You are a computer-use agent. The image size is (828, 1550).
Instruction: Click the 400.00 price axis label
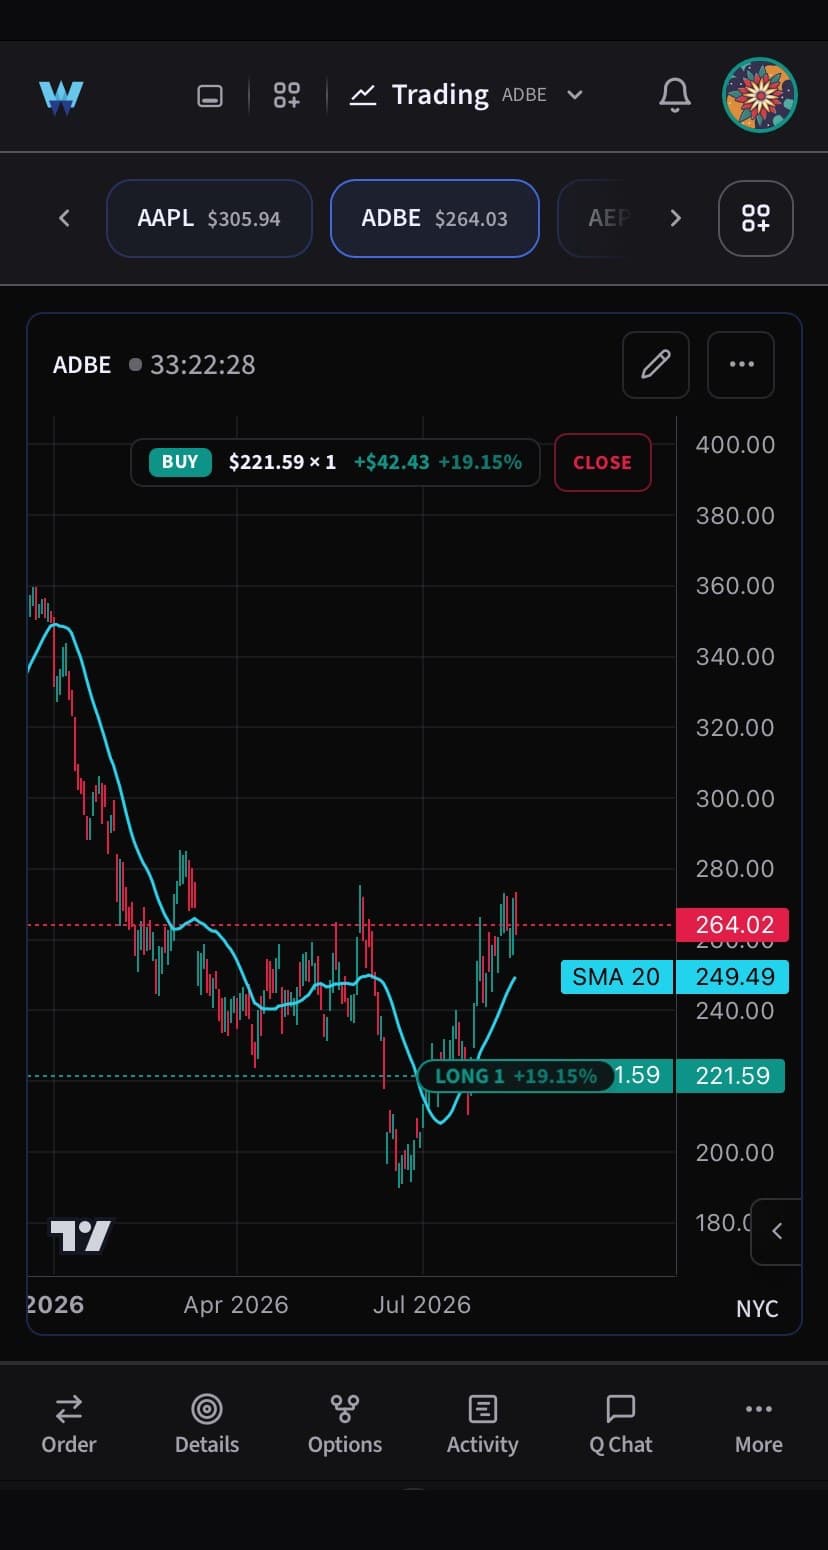(x=735, y=444)
